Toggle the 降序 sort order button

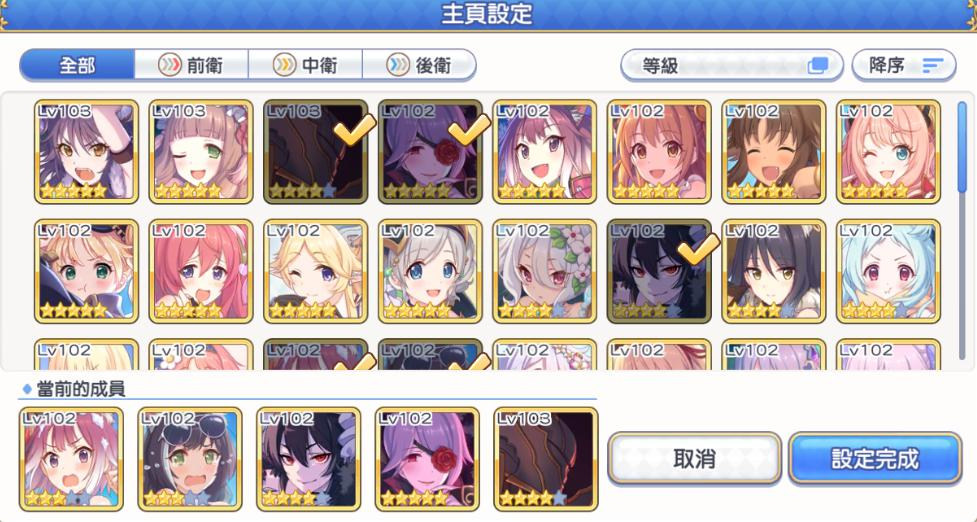tap(903, 65)
